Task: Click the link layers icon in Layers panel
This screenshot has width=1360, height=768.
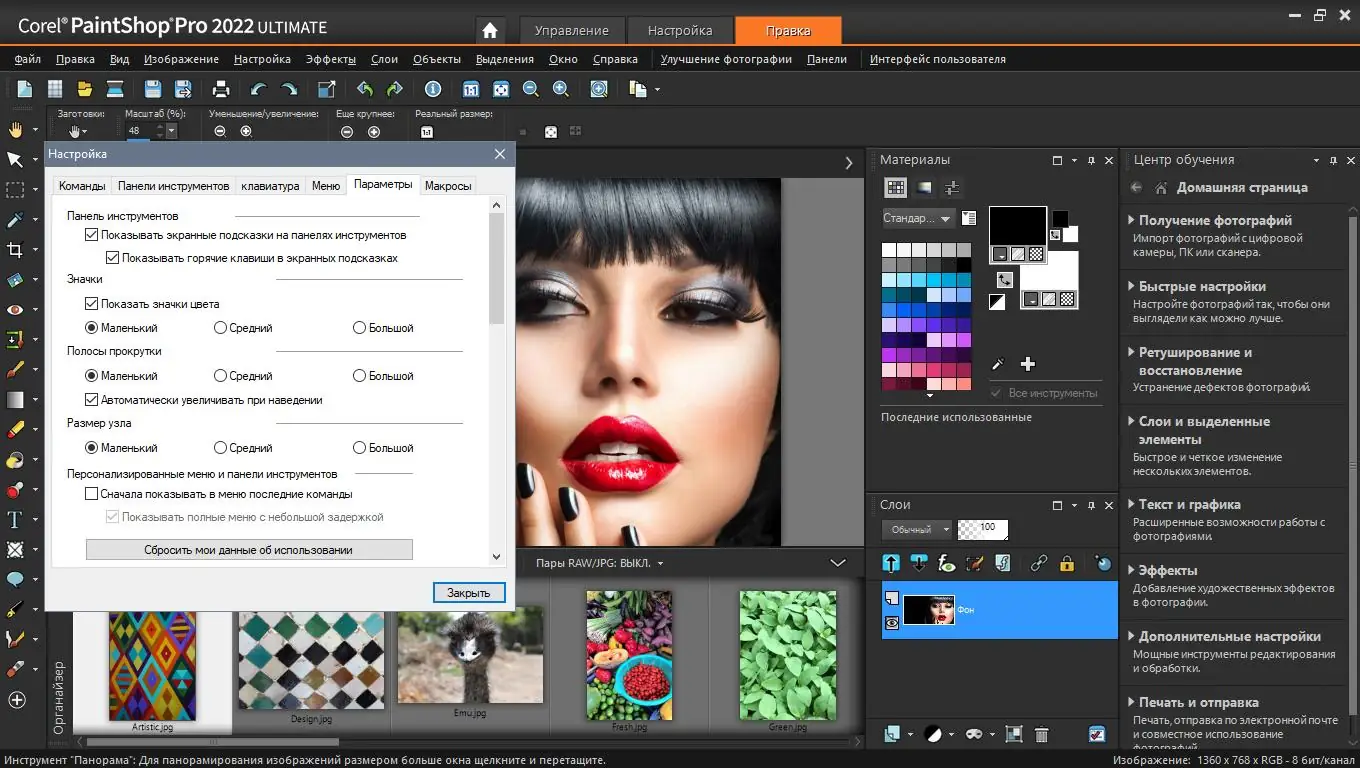Action: click(x=1038, y=563)
